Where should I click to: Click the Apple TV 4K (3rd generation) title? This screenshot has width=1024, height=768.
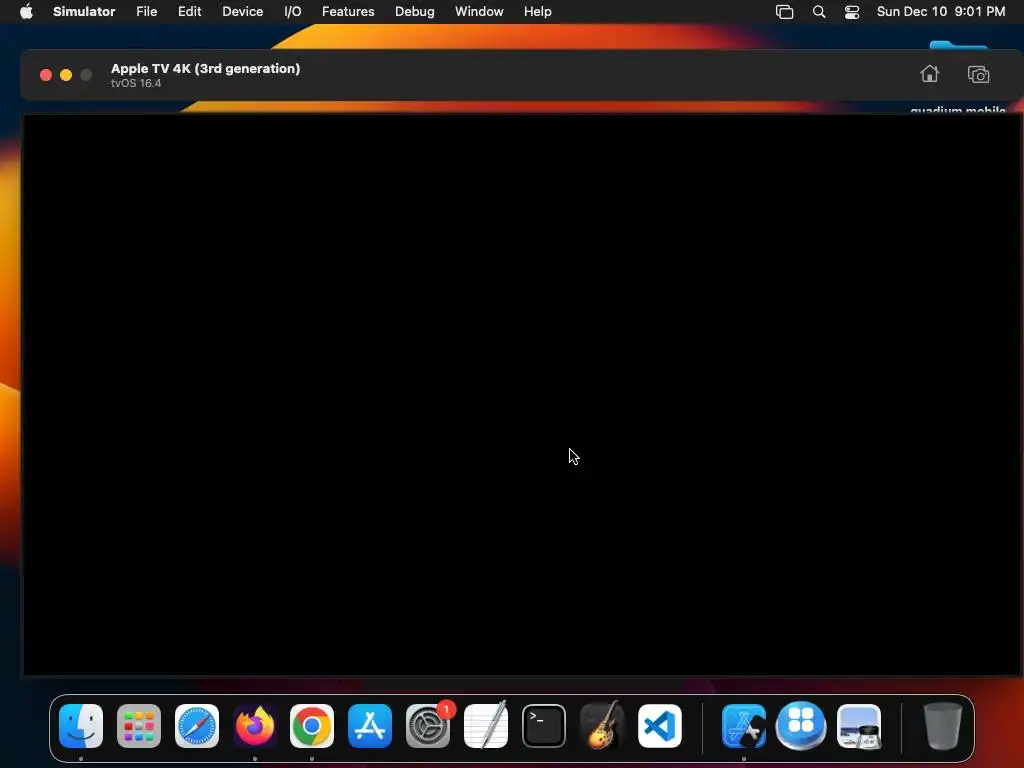tap(205, 69)
